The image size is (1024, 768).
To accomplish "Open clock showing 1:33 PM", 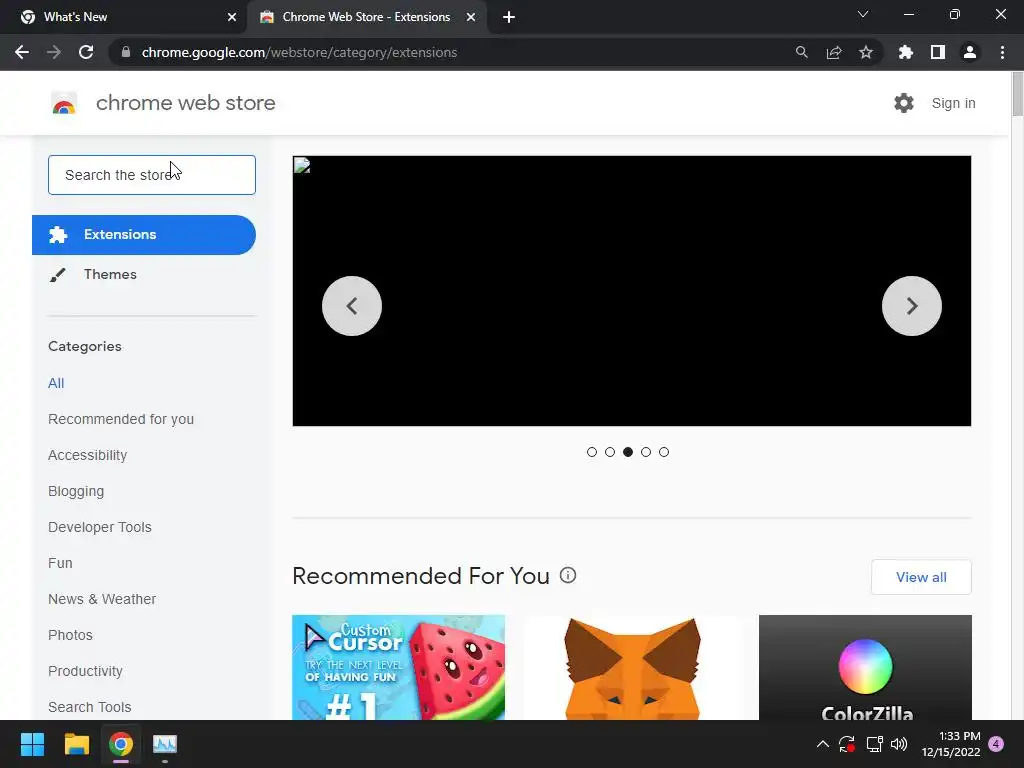I will [951, 744].
